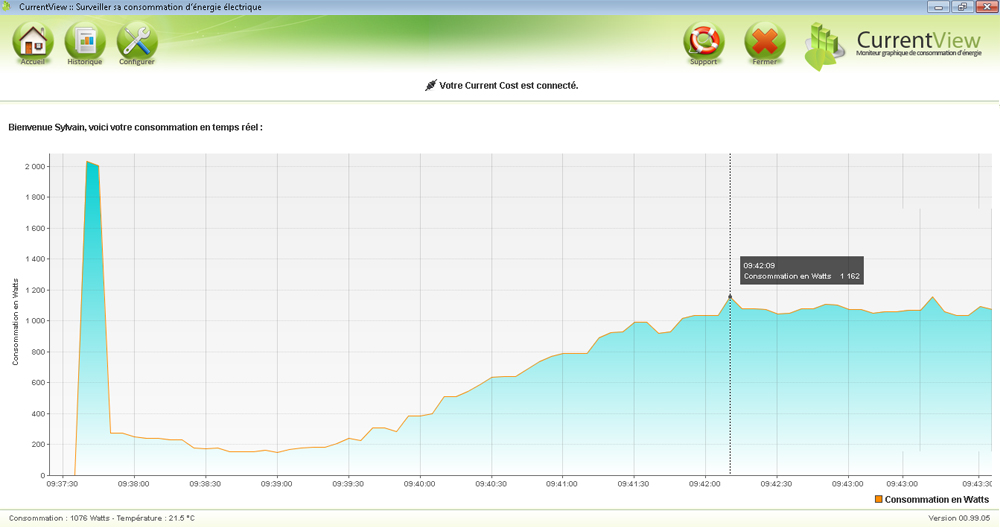Click the orange legend color square

click(879, 499)
